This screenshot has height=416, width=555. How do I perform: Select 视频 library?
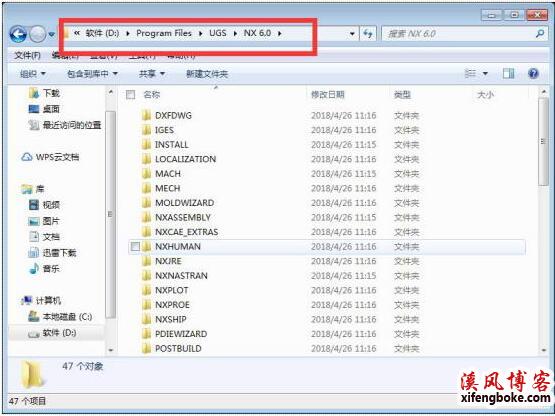pyautogui.click(x=44, y=205)
